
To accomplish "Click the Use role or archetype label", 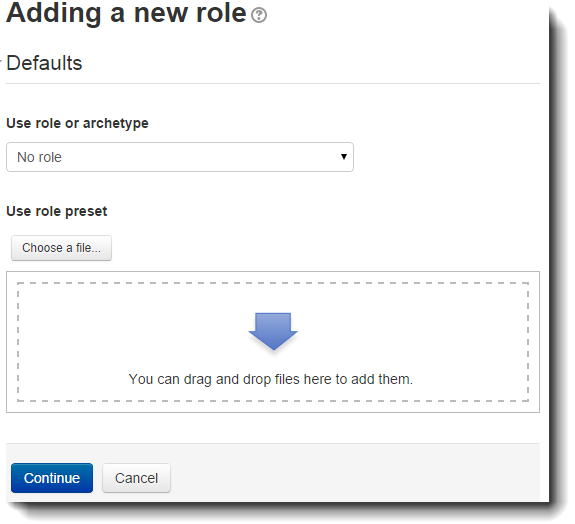I will click(x=77, y=123).
